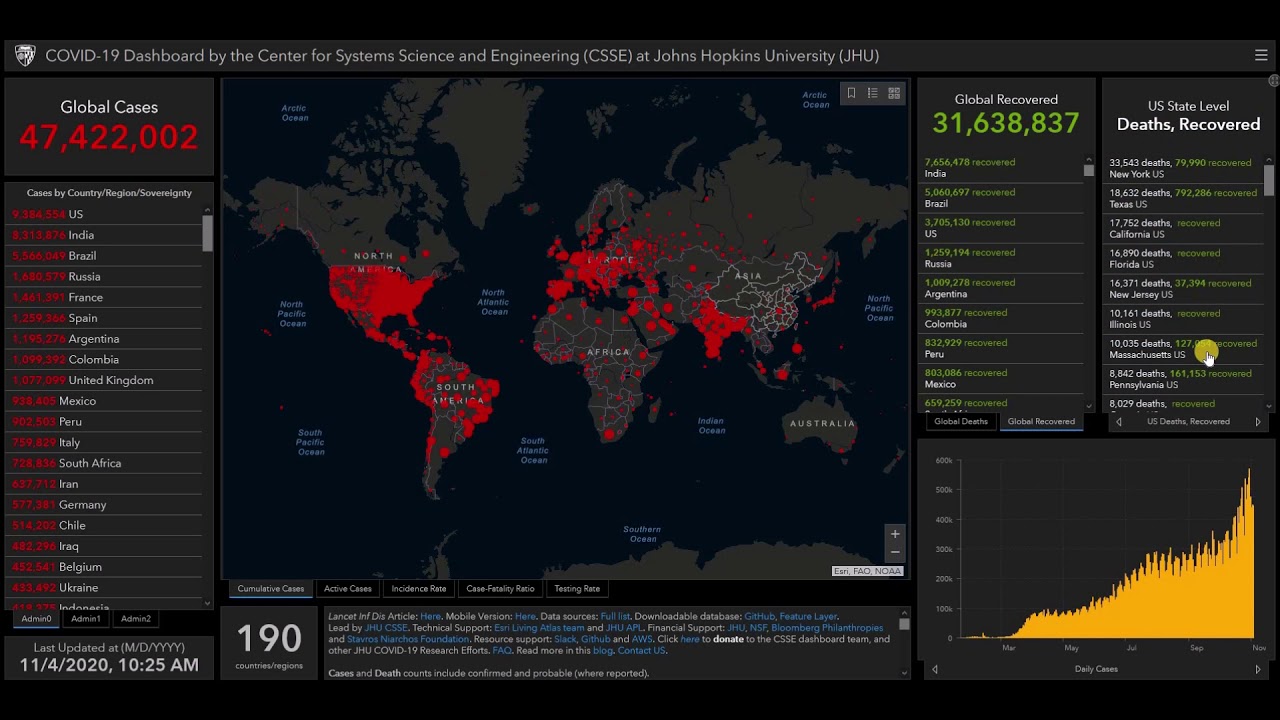This screenshot has width=1280, height=720.
Task: Select India in the country cases list
Action: point(81,235)
